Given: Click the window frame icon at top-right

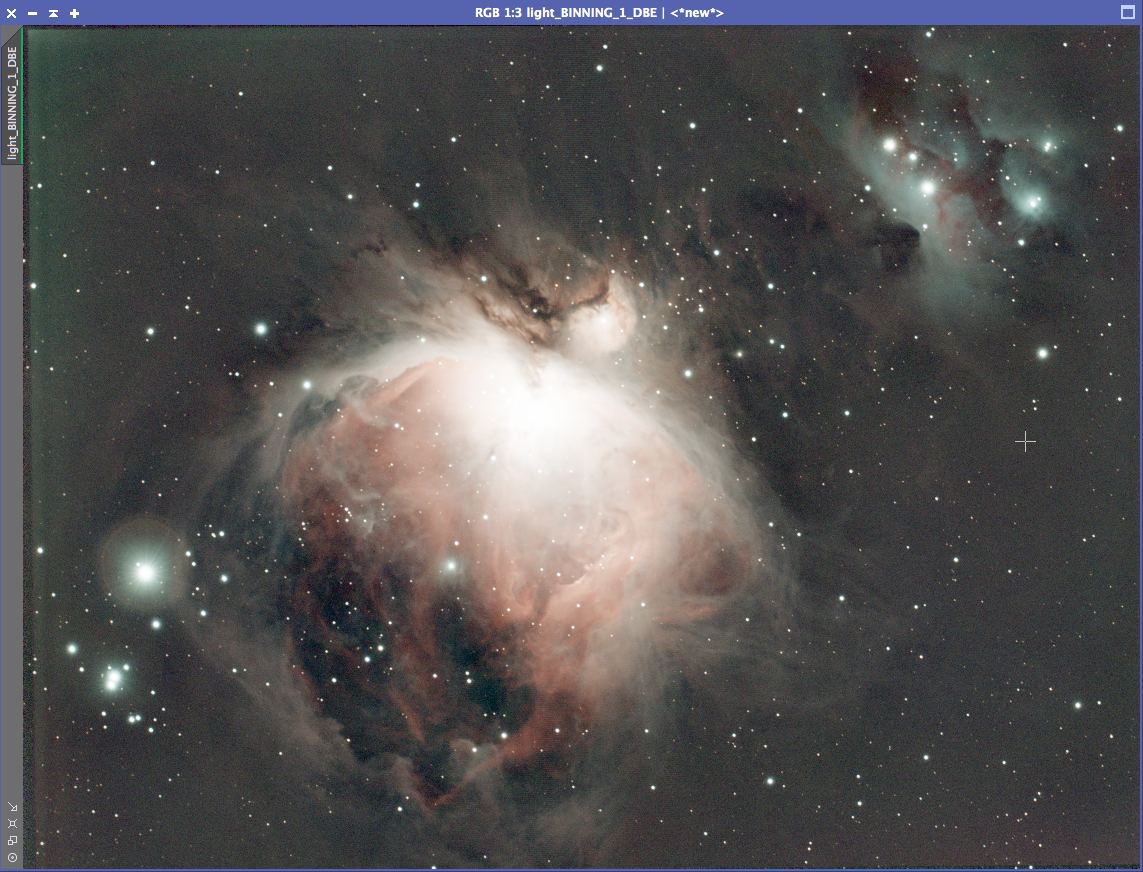Looking at the screenshot, I should pyautogui.click(x=1128, y=13).
